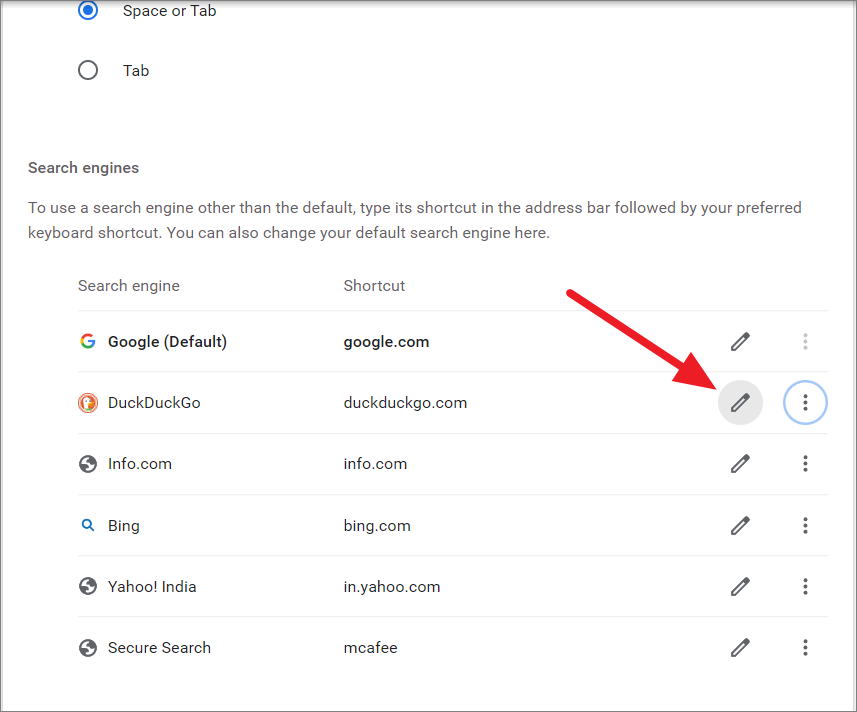Screen dimensions: 857x712
Task: Open more actions for Yahoo! India
Action: 805,587
